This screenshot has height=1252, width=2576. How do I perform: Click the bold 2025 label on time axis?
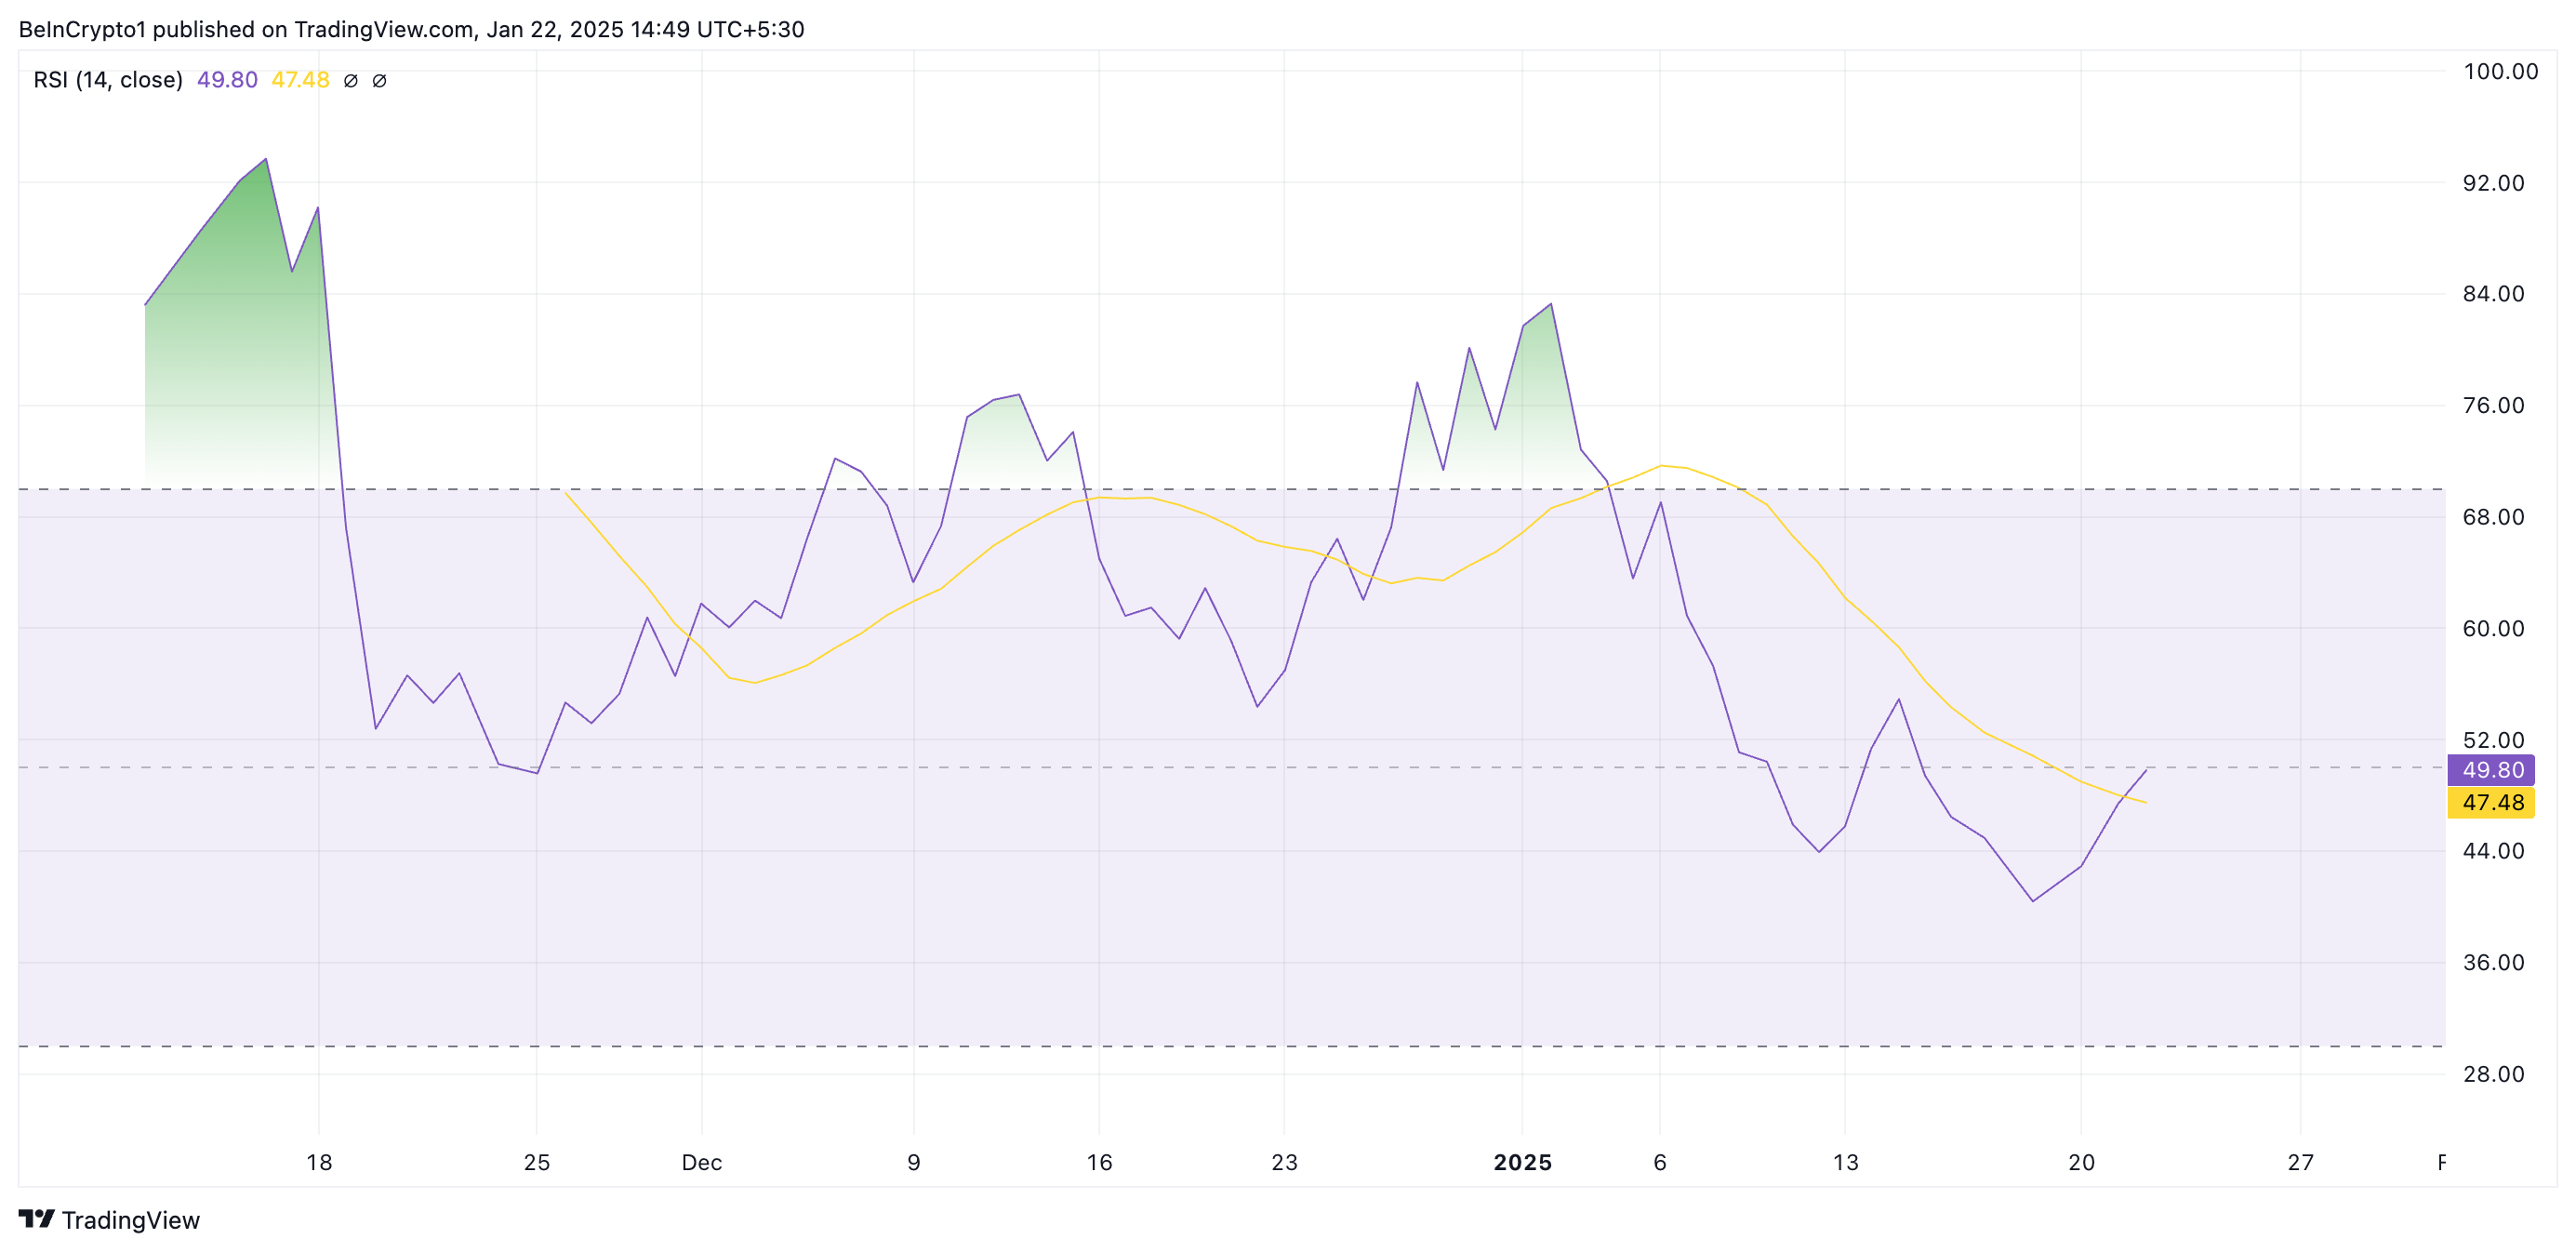[1522, 1162]
